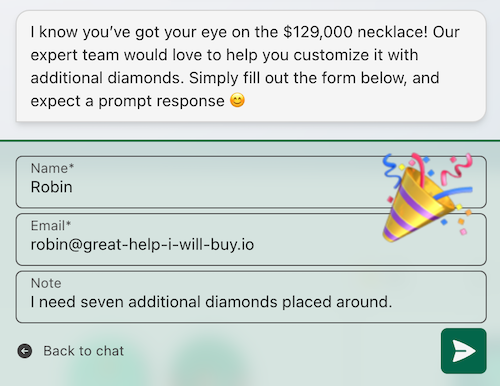Click the Note field label
The width and height of the screenshot is (500, 386).
tap(46, 283)
